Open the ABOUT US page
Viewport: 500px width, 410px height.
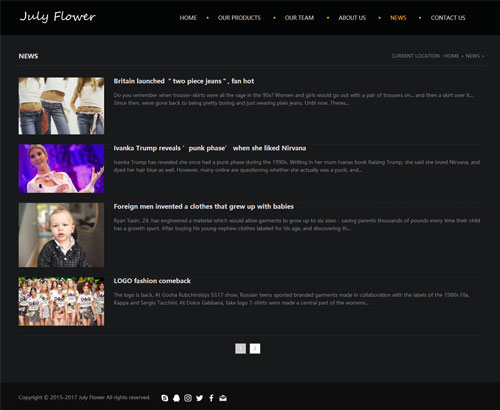pyautogui.click(x=352, y=18)
